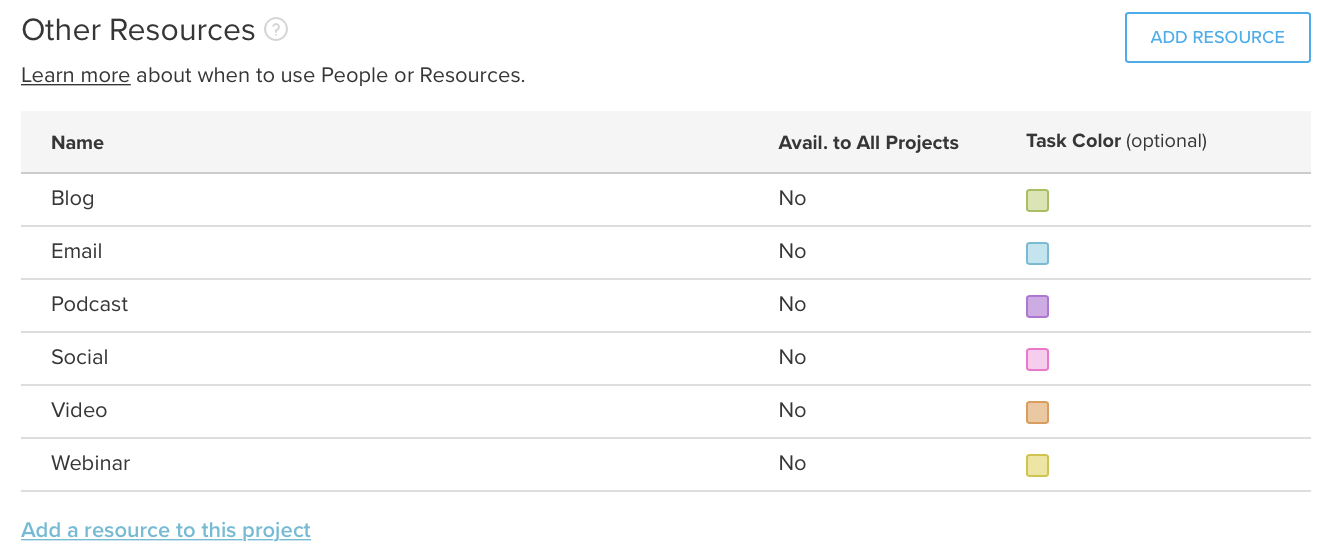Click the ADD RESOURCE button
The image size is (1330, 552).
1217,38
